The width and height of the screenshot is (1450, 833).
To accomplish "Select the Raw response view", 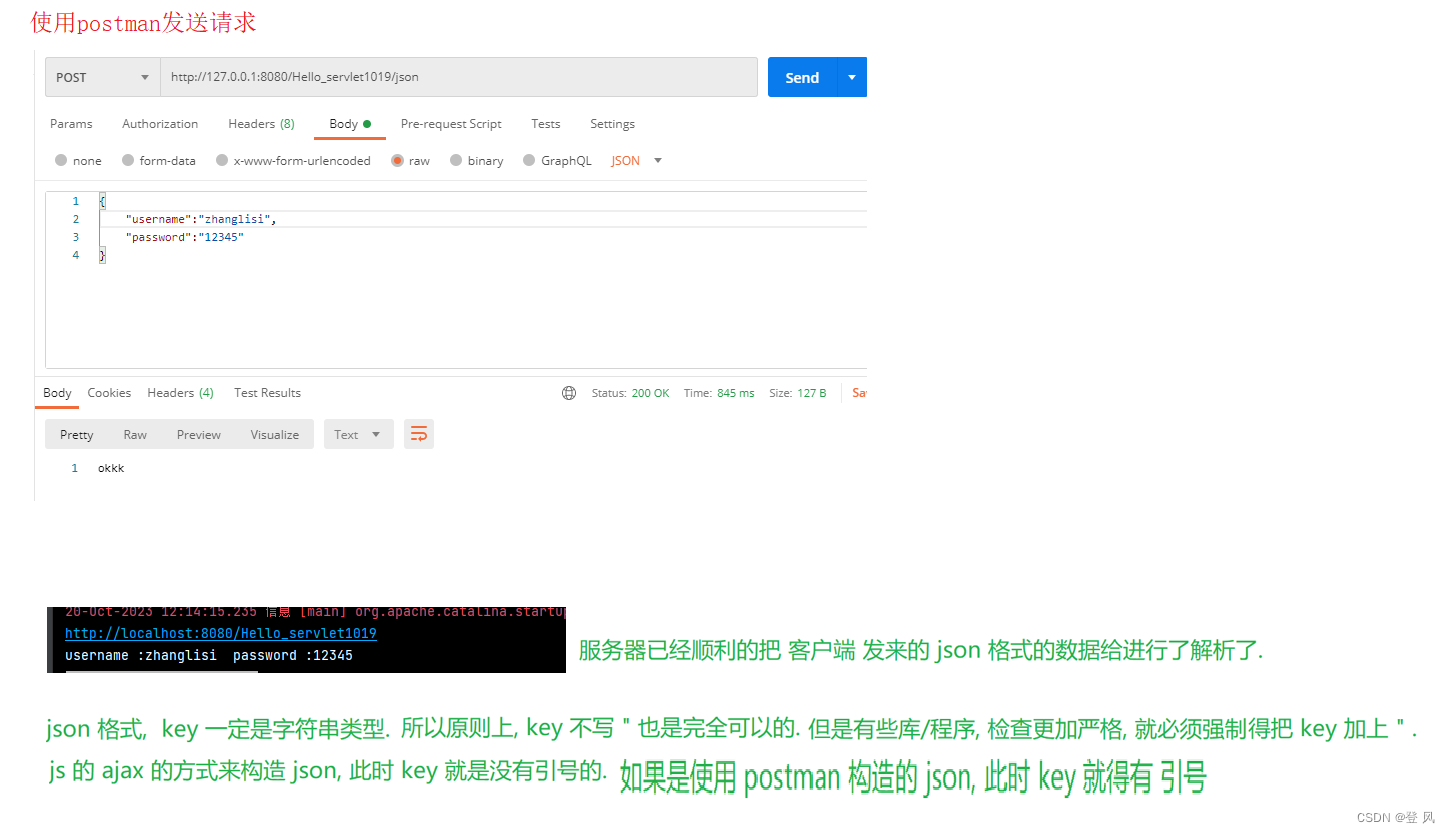I will click(135, 434).
